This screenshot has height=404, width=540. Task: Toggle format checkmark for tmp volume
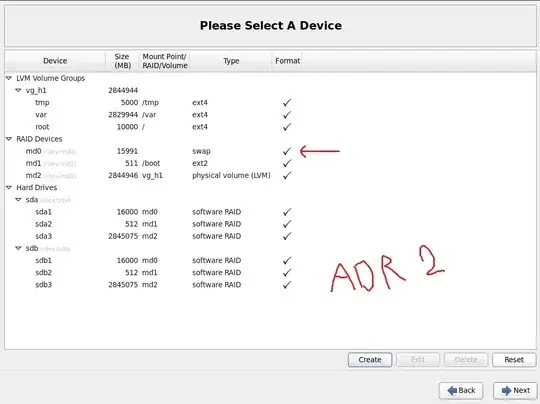[287, 103]
